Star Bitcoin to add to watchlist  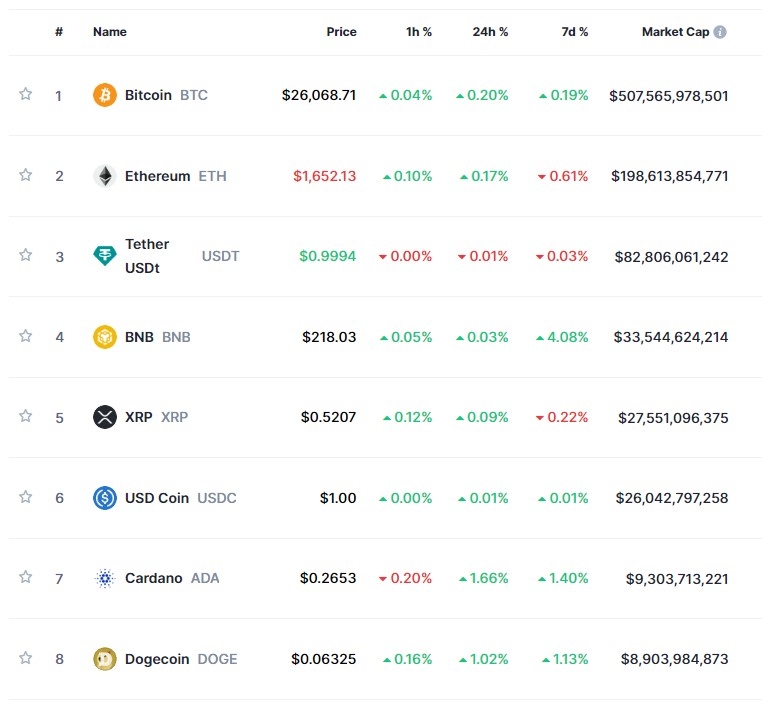[x=25, y=94]
